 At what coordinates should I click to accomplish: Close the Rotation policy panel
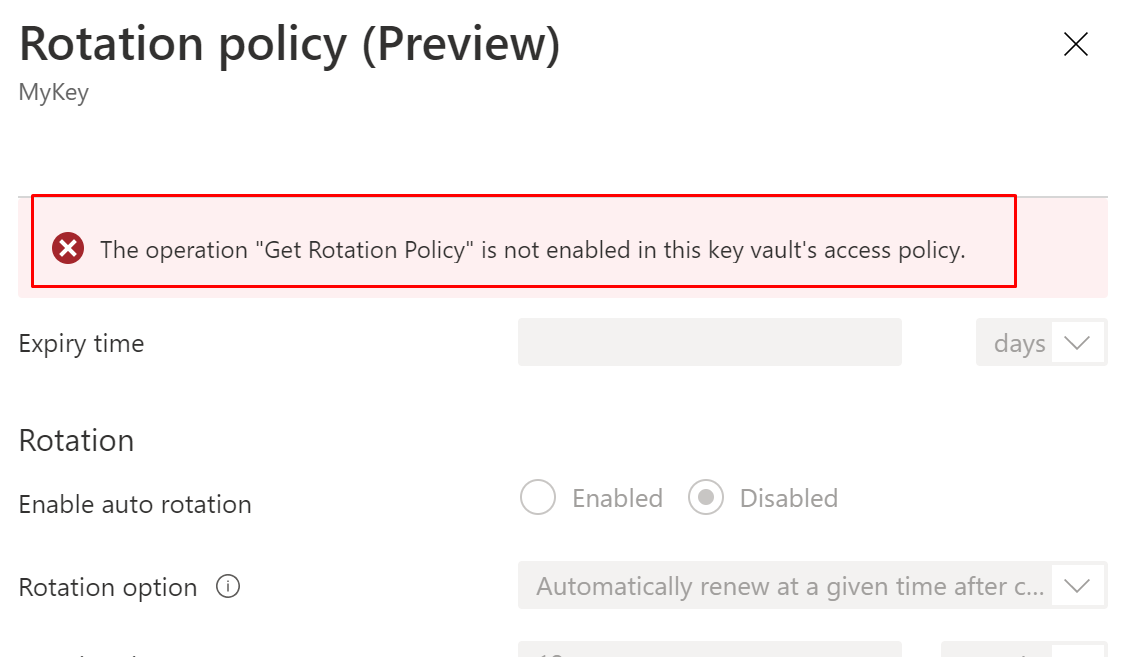pyautogui.click(x=1075, y=44)
